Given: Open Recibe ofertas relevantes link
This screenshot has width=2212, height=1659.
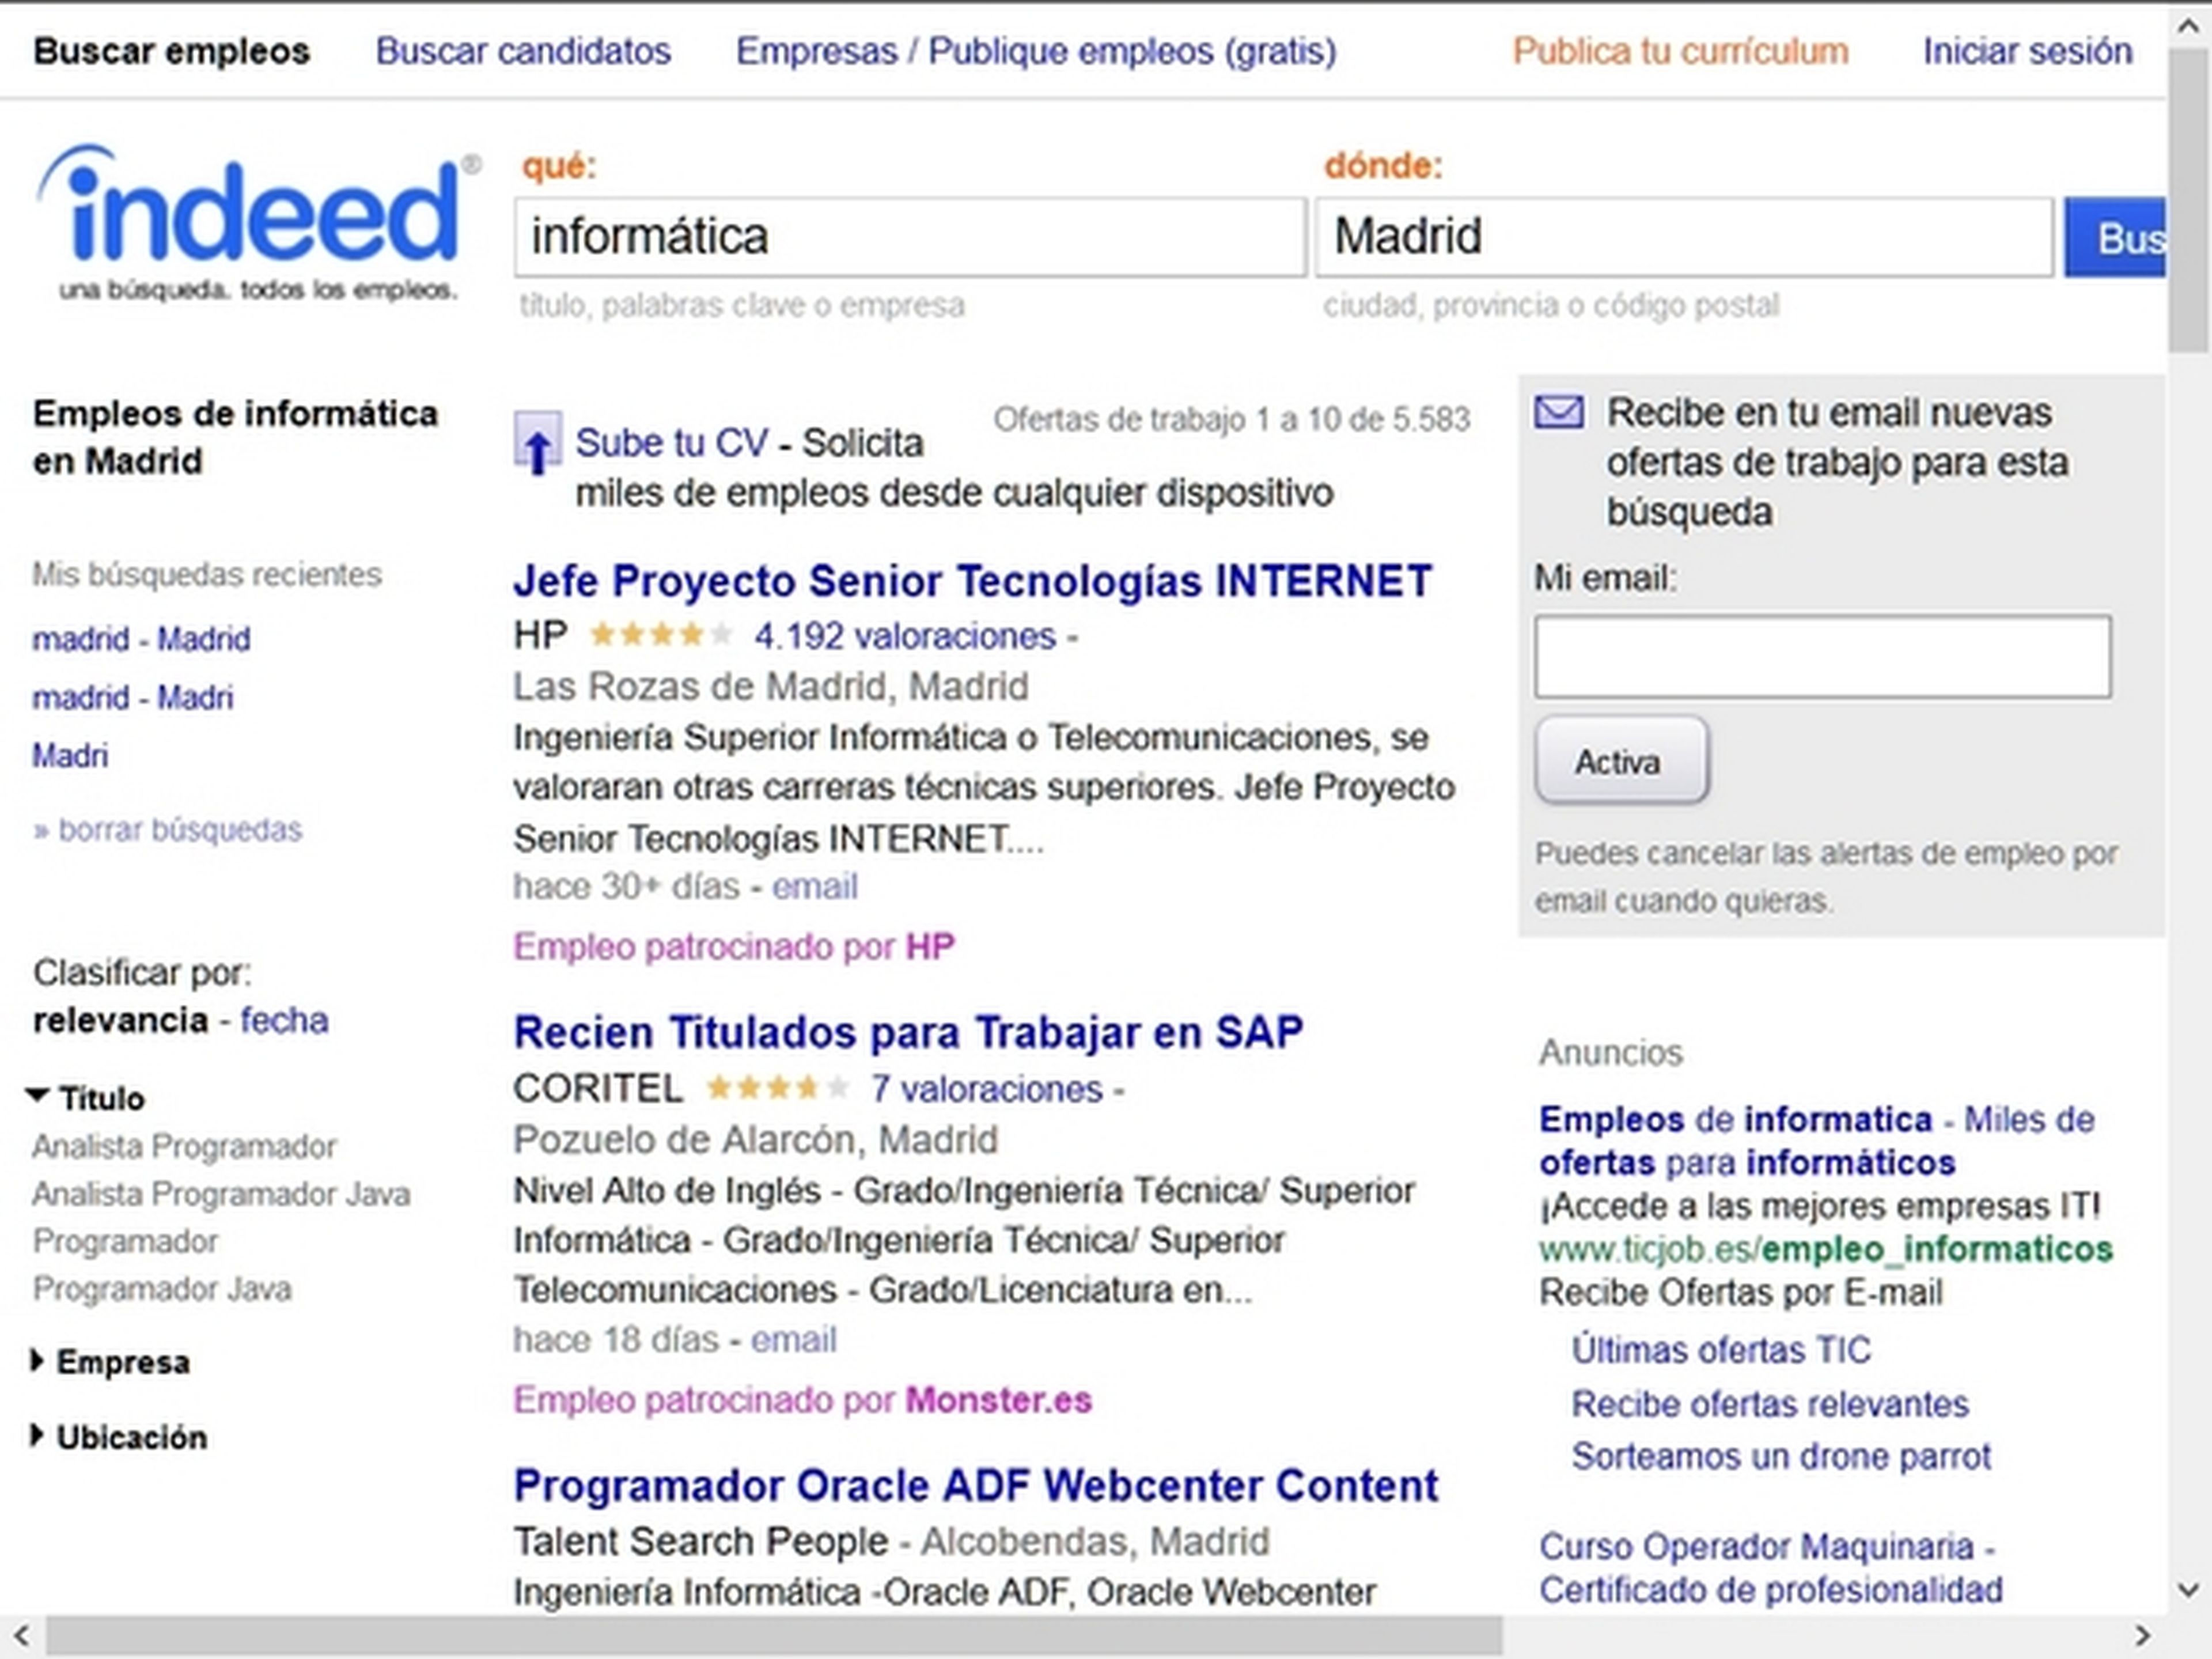Looking at the screenshot, I should coord(1770,1404).
